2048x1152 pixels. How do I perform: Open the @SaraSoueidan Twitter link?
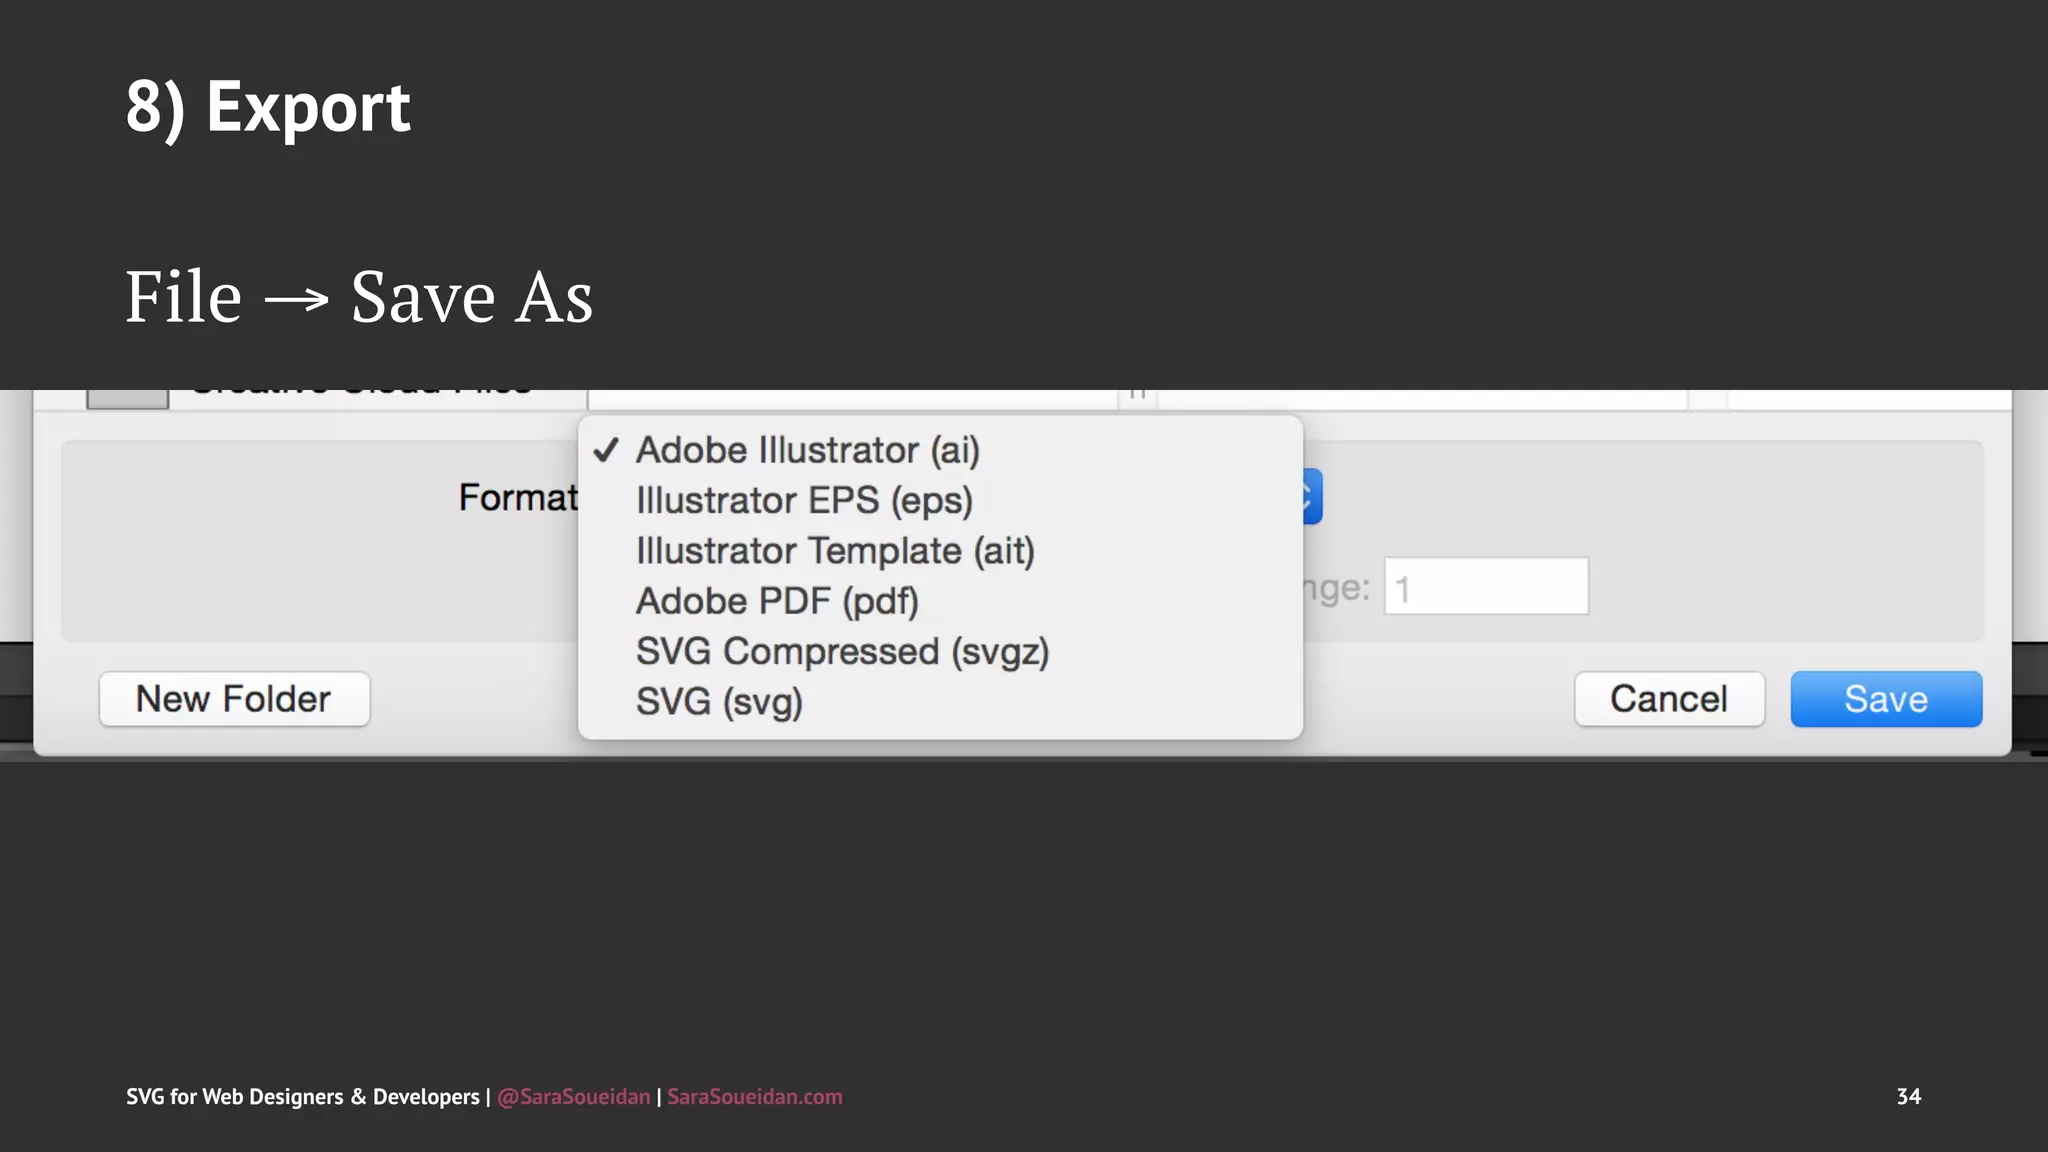(573, 1097)
